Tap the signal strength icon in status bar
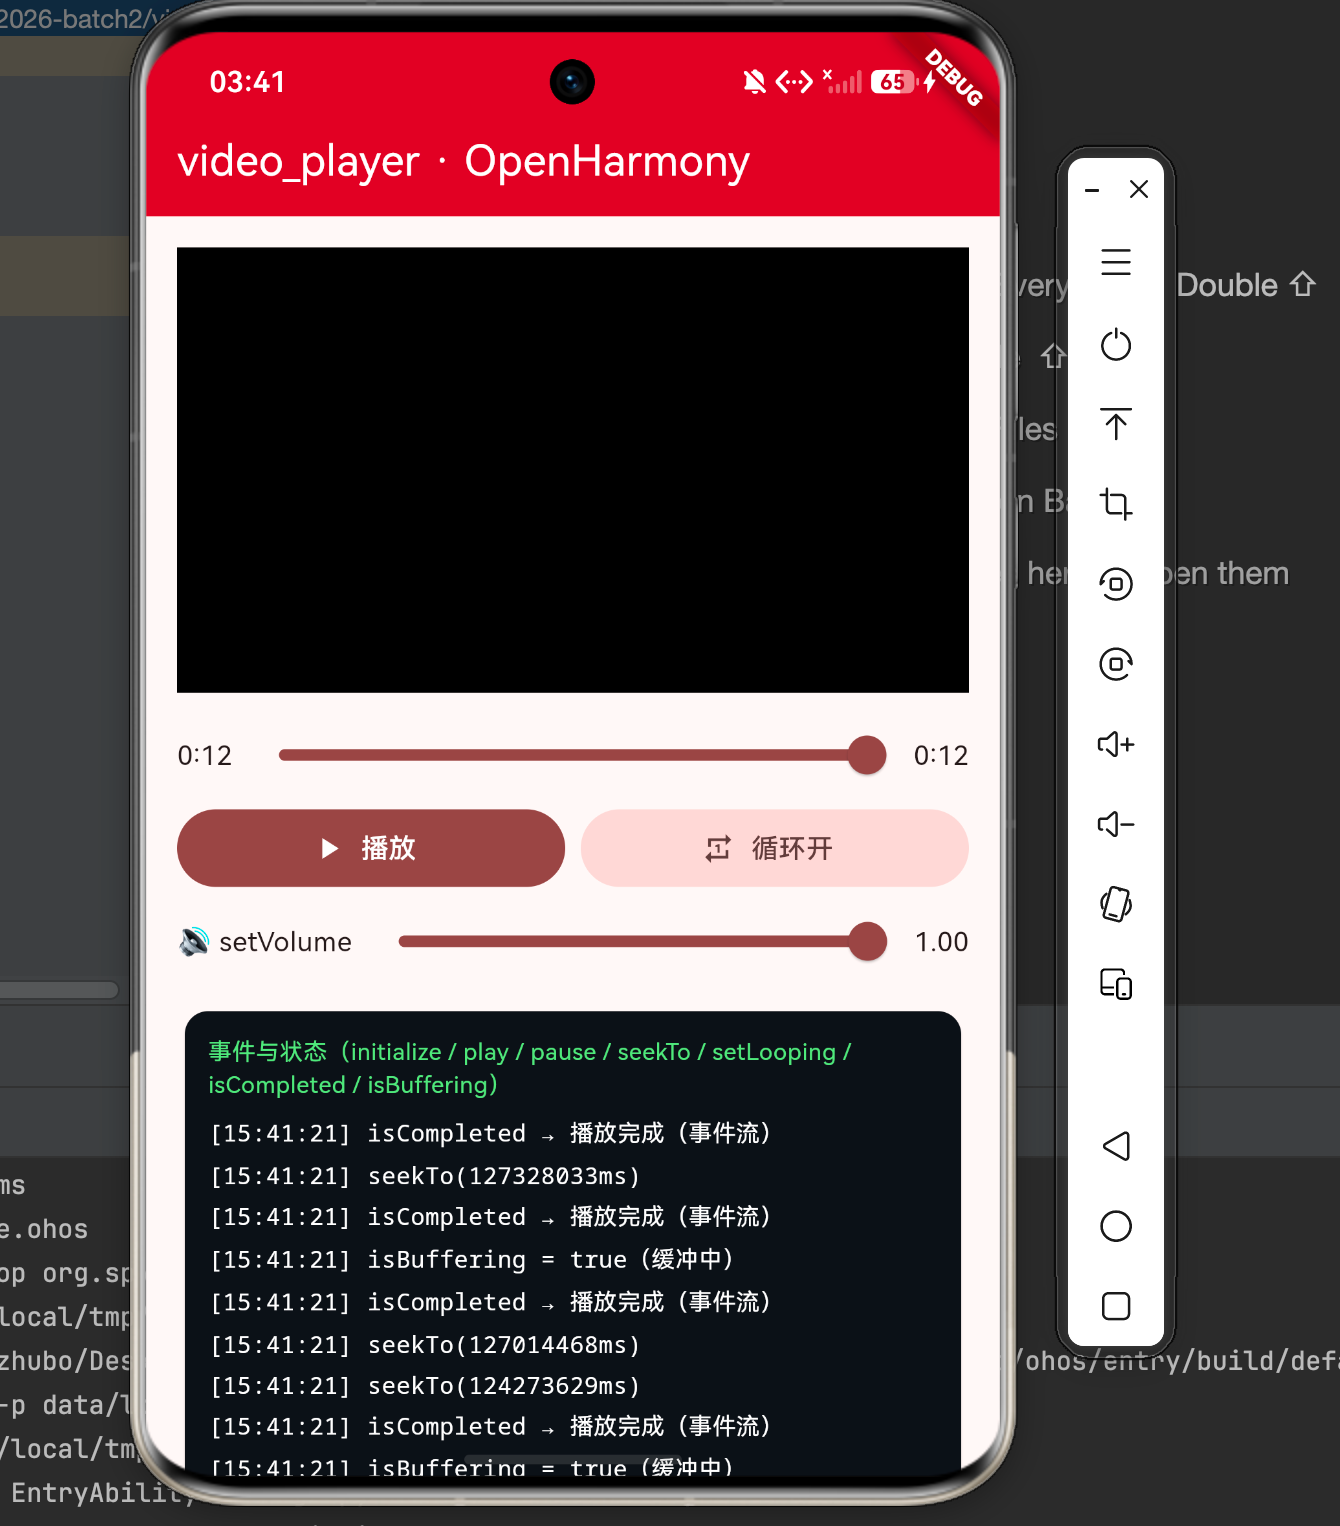1340x1526 pixels. [842, 81]
